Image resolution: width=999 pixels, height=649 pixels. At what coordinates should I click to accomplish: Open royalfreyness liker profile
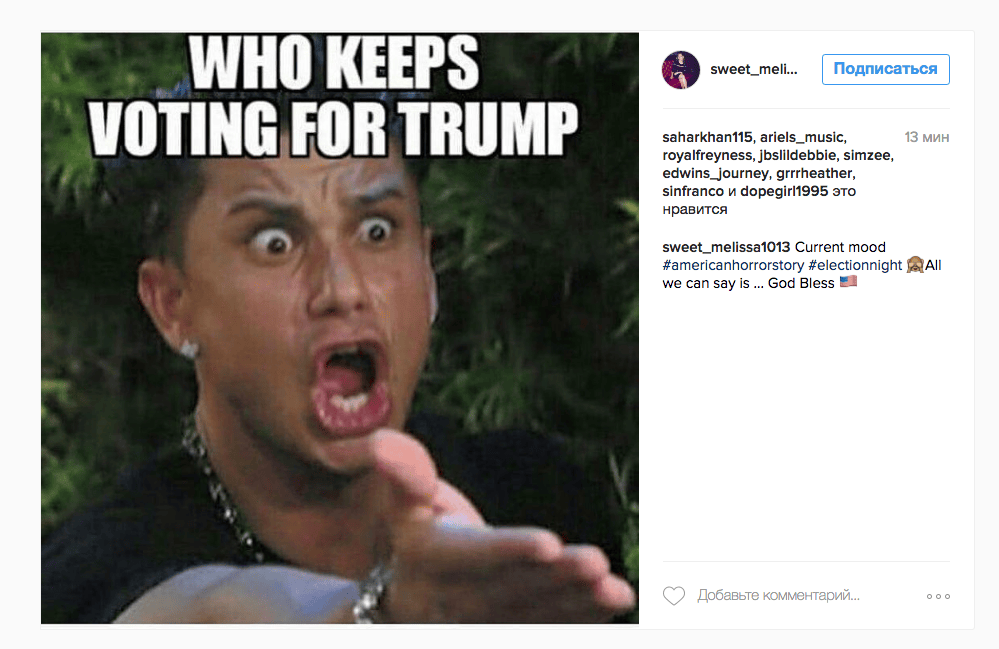[x=707, y=155]
